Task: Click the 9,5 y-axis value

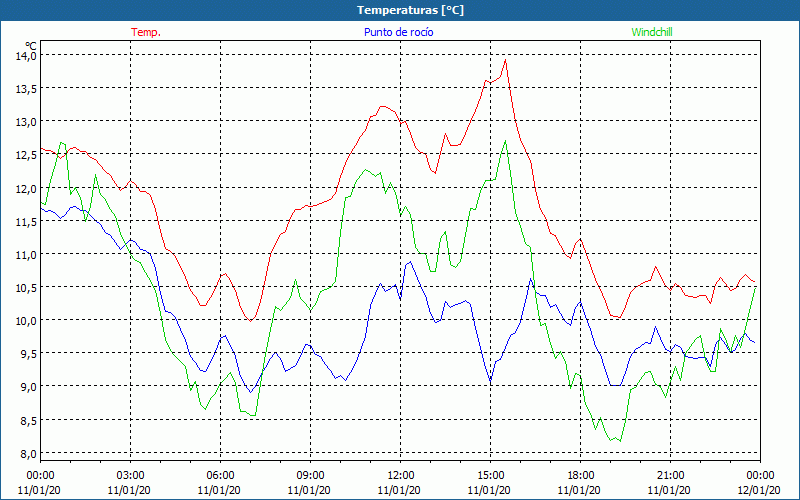Action: point(28,354)
